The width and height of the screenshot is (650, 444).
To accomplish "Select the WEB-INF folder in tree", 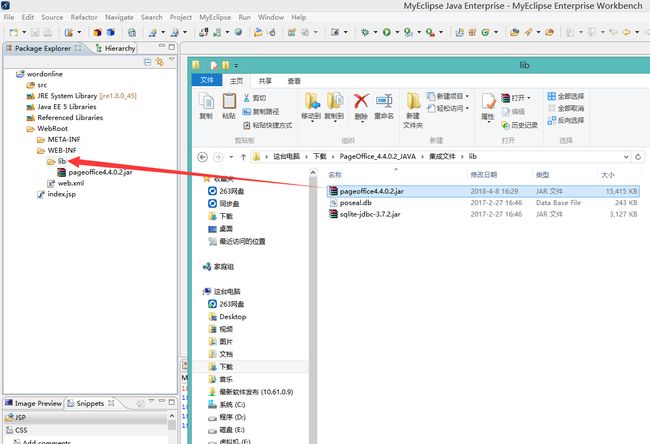I will [x=57, y=150].
